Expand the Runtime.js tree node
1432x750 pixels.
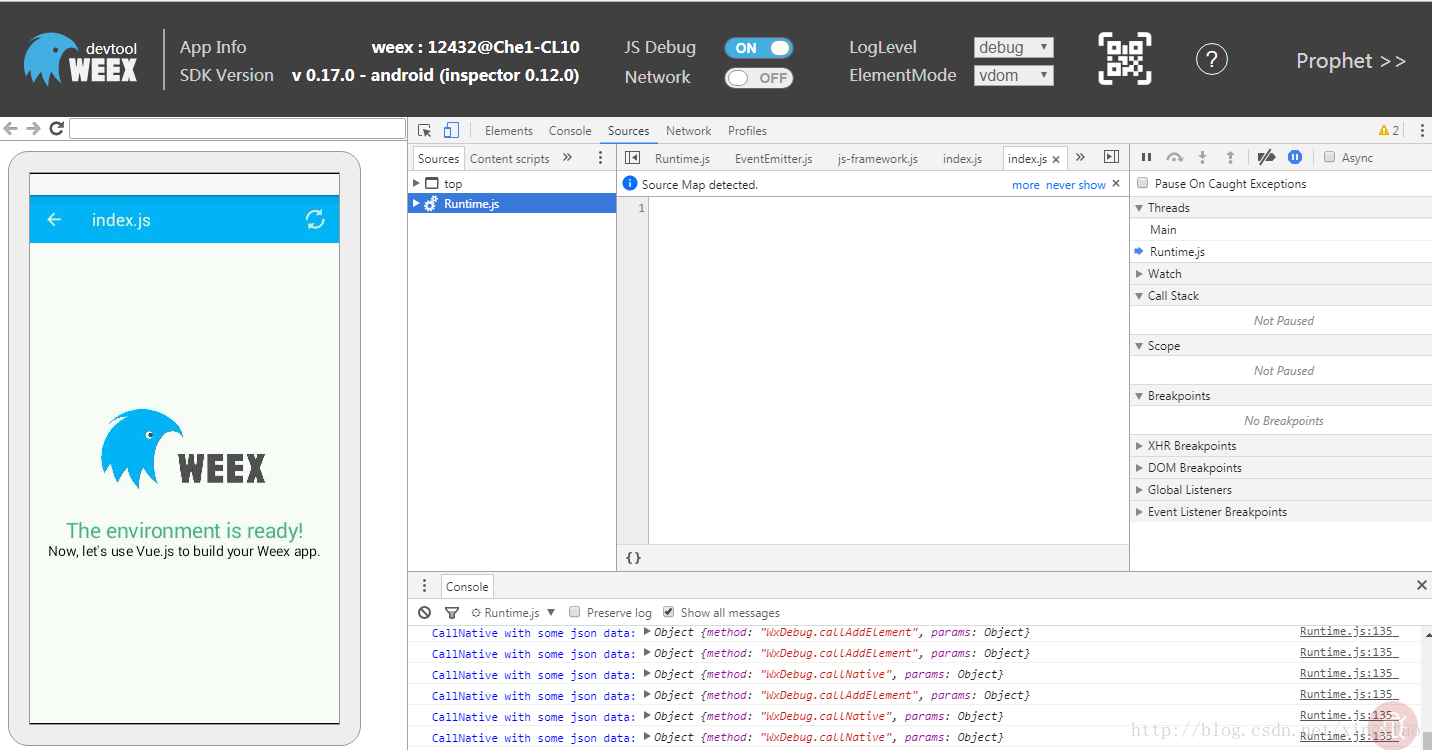click(x=416, y=203)
